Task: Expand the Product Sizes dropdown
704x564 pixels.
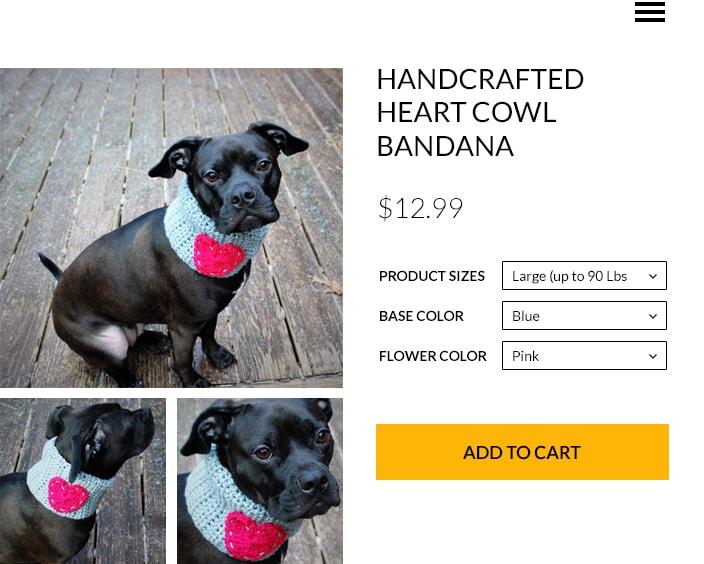Action: (x=584, y=276)
